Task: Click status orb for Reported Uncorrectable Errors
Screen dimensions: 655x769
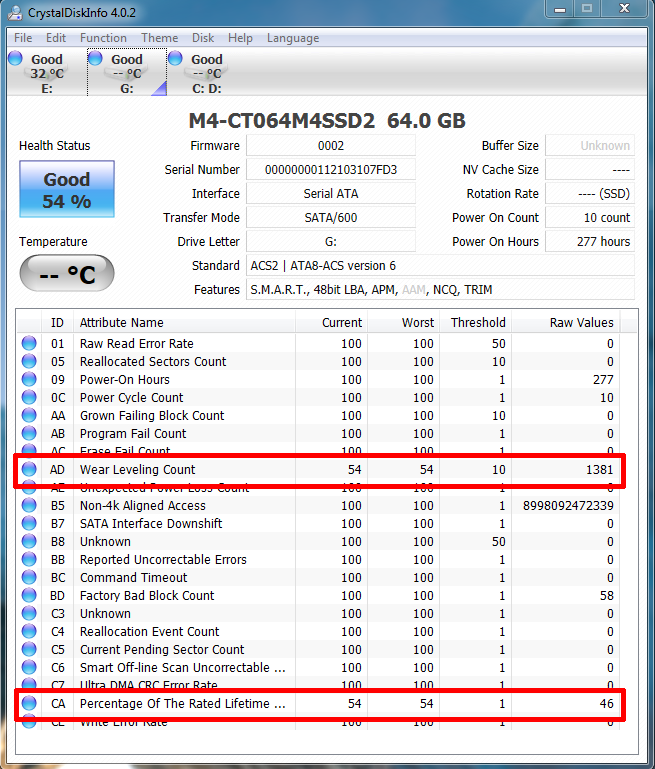Action: [x=29, y=559]
